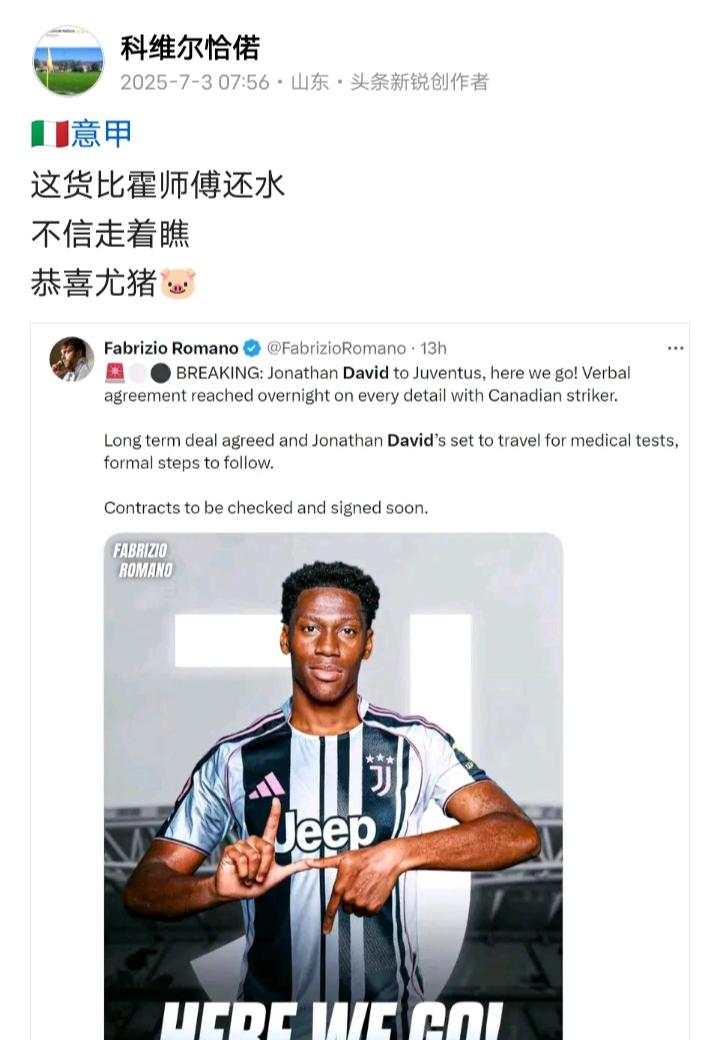This screenshot has height=1040, width=720.
Task: Click the blue verified badge
Action: tap(252, 348)
